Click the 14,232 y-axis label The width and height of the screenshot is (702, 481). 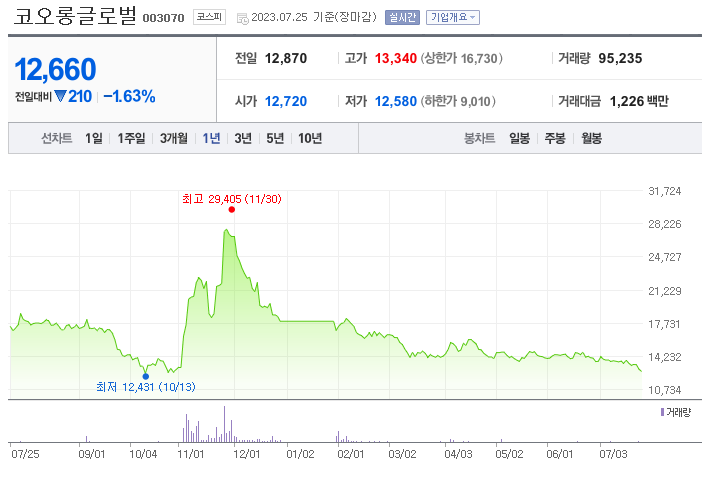tap(664, 357)
